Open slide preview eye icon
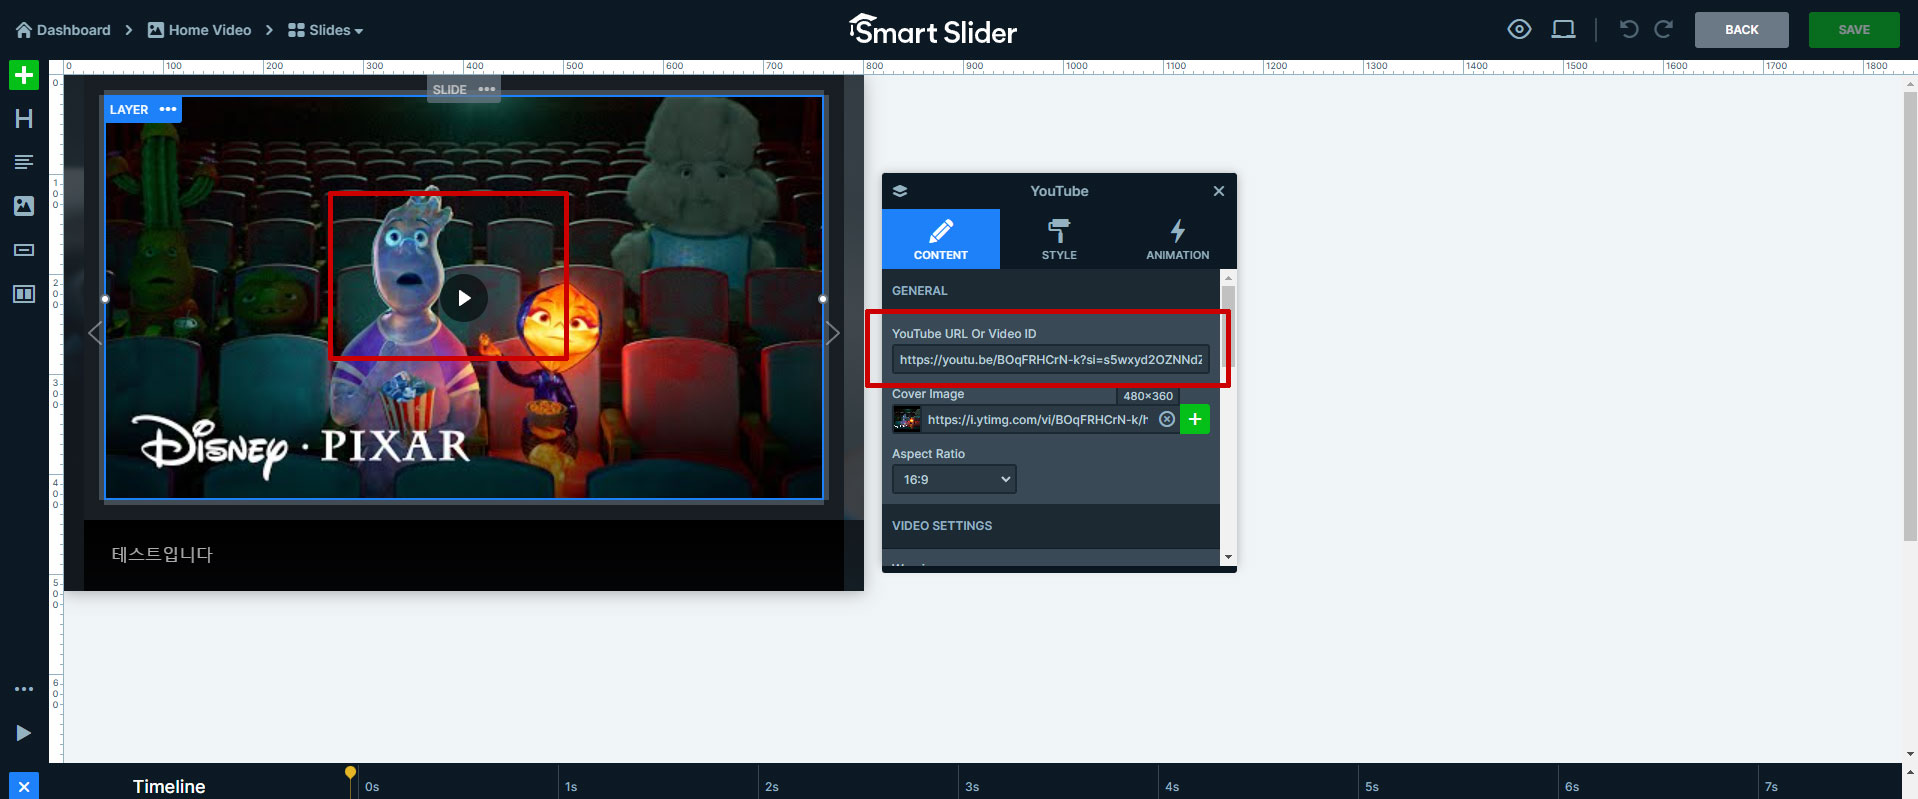Image resolution: width=1918 pixels, height=799 pixels. (x=1519, y=29)
